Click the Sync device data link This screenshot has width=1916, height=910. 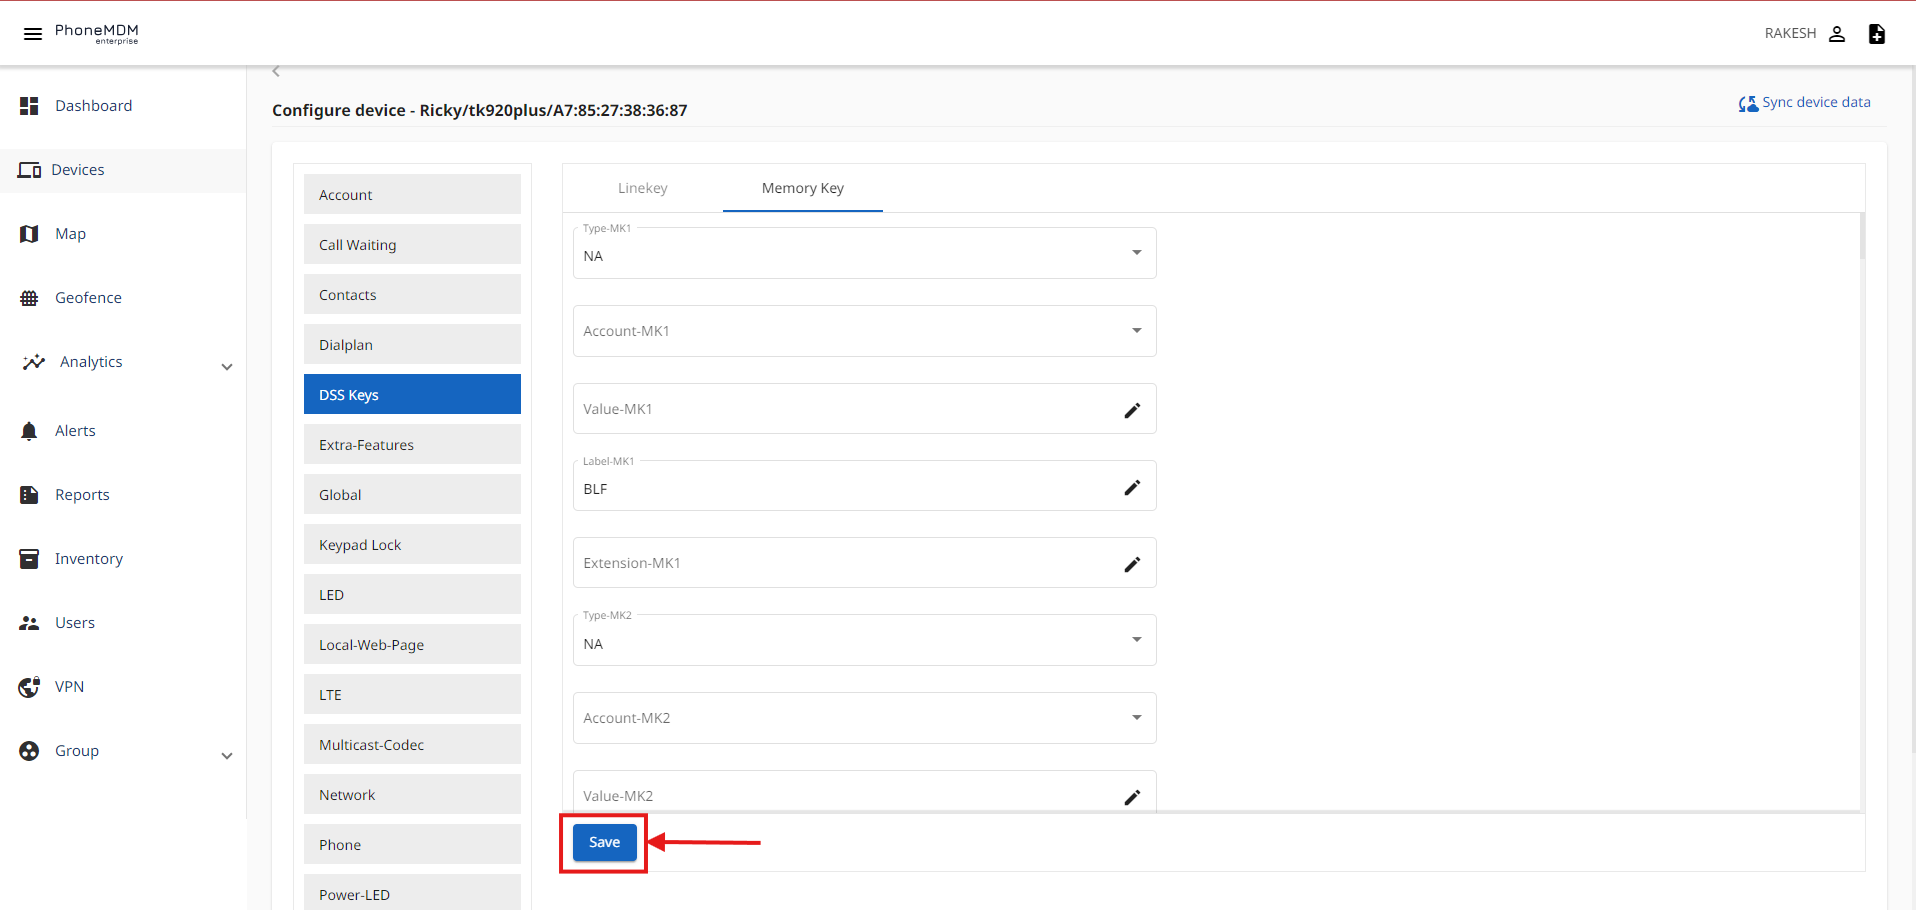(1805, 102)
